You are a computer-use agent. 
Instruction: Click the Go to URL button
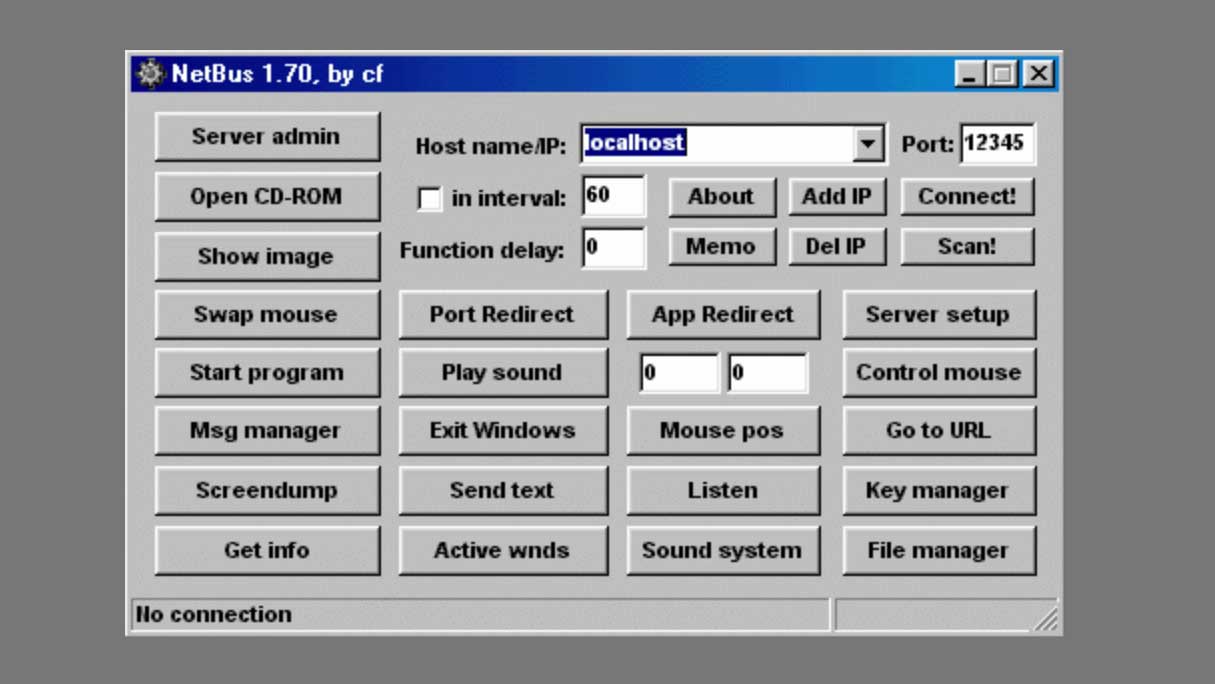tap(938, 431)
